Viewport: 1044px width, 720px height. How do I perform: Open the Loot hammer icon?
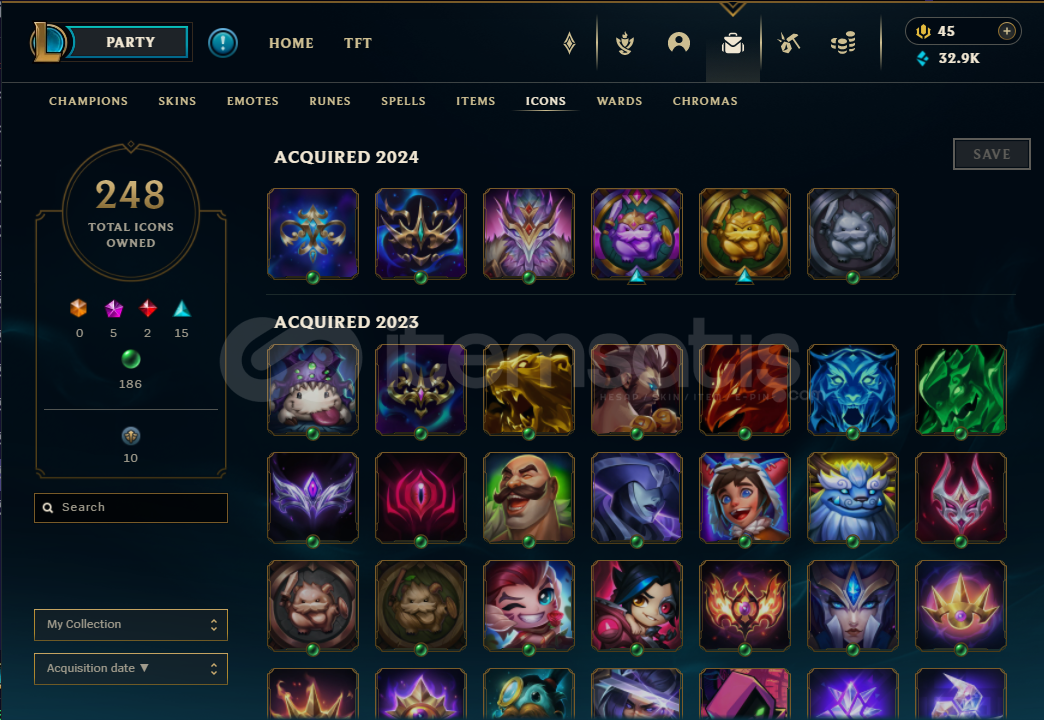[x=788, y=43]
